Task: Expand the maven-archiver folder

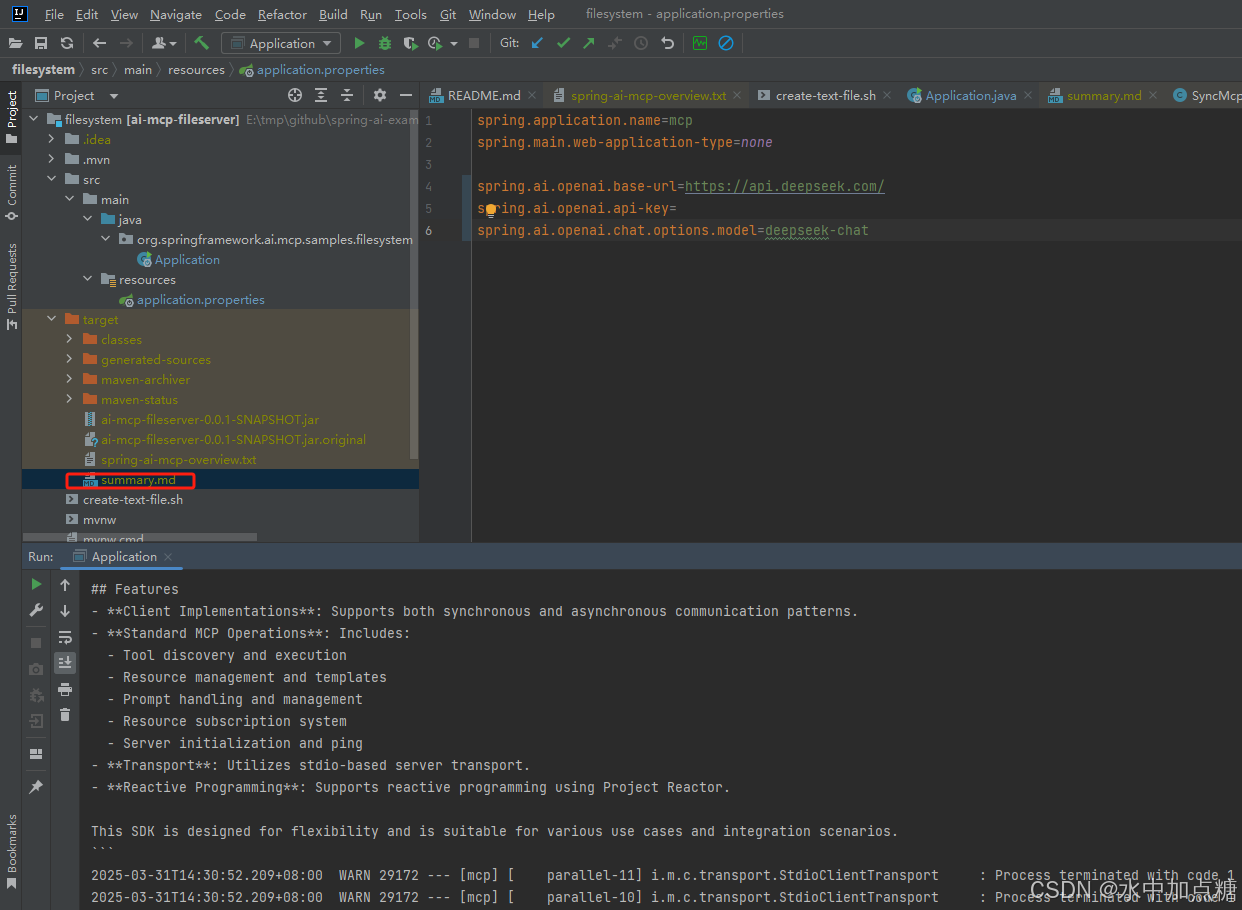Action: pos(70,379)
